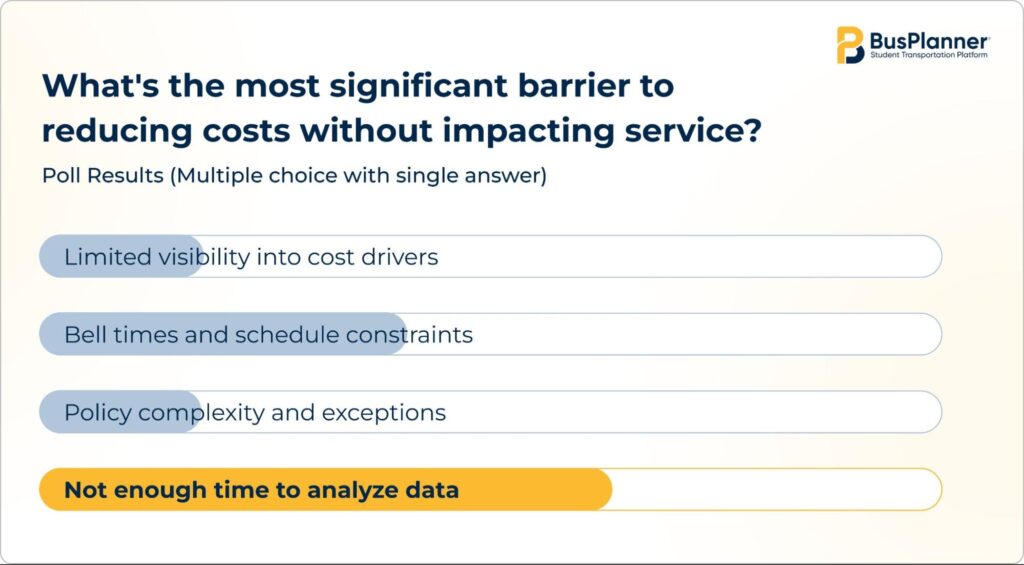Select "Not enough time to analyze data"
Viewport: 1024px width, 565px height.
[x=261, y=490]
